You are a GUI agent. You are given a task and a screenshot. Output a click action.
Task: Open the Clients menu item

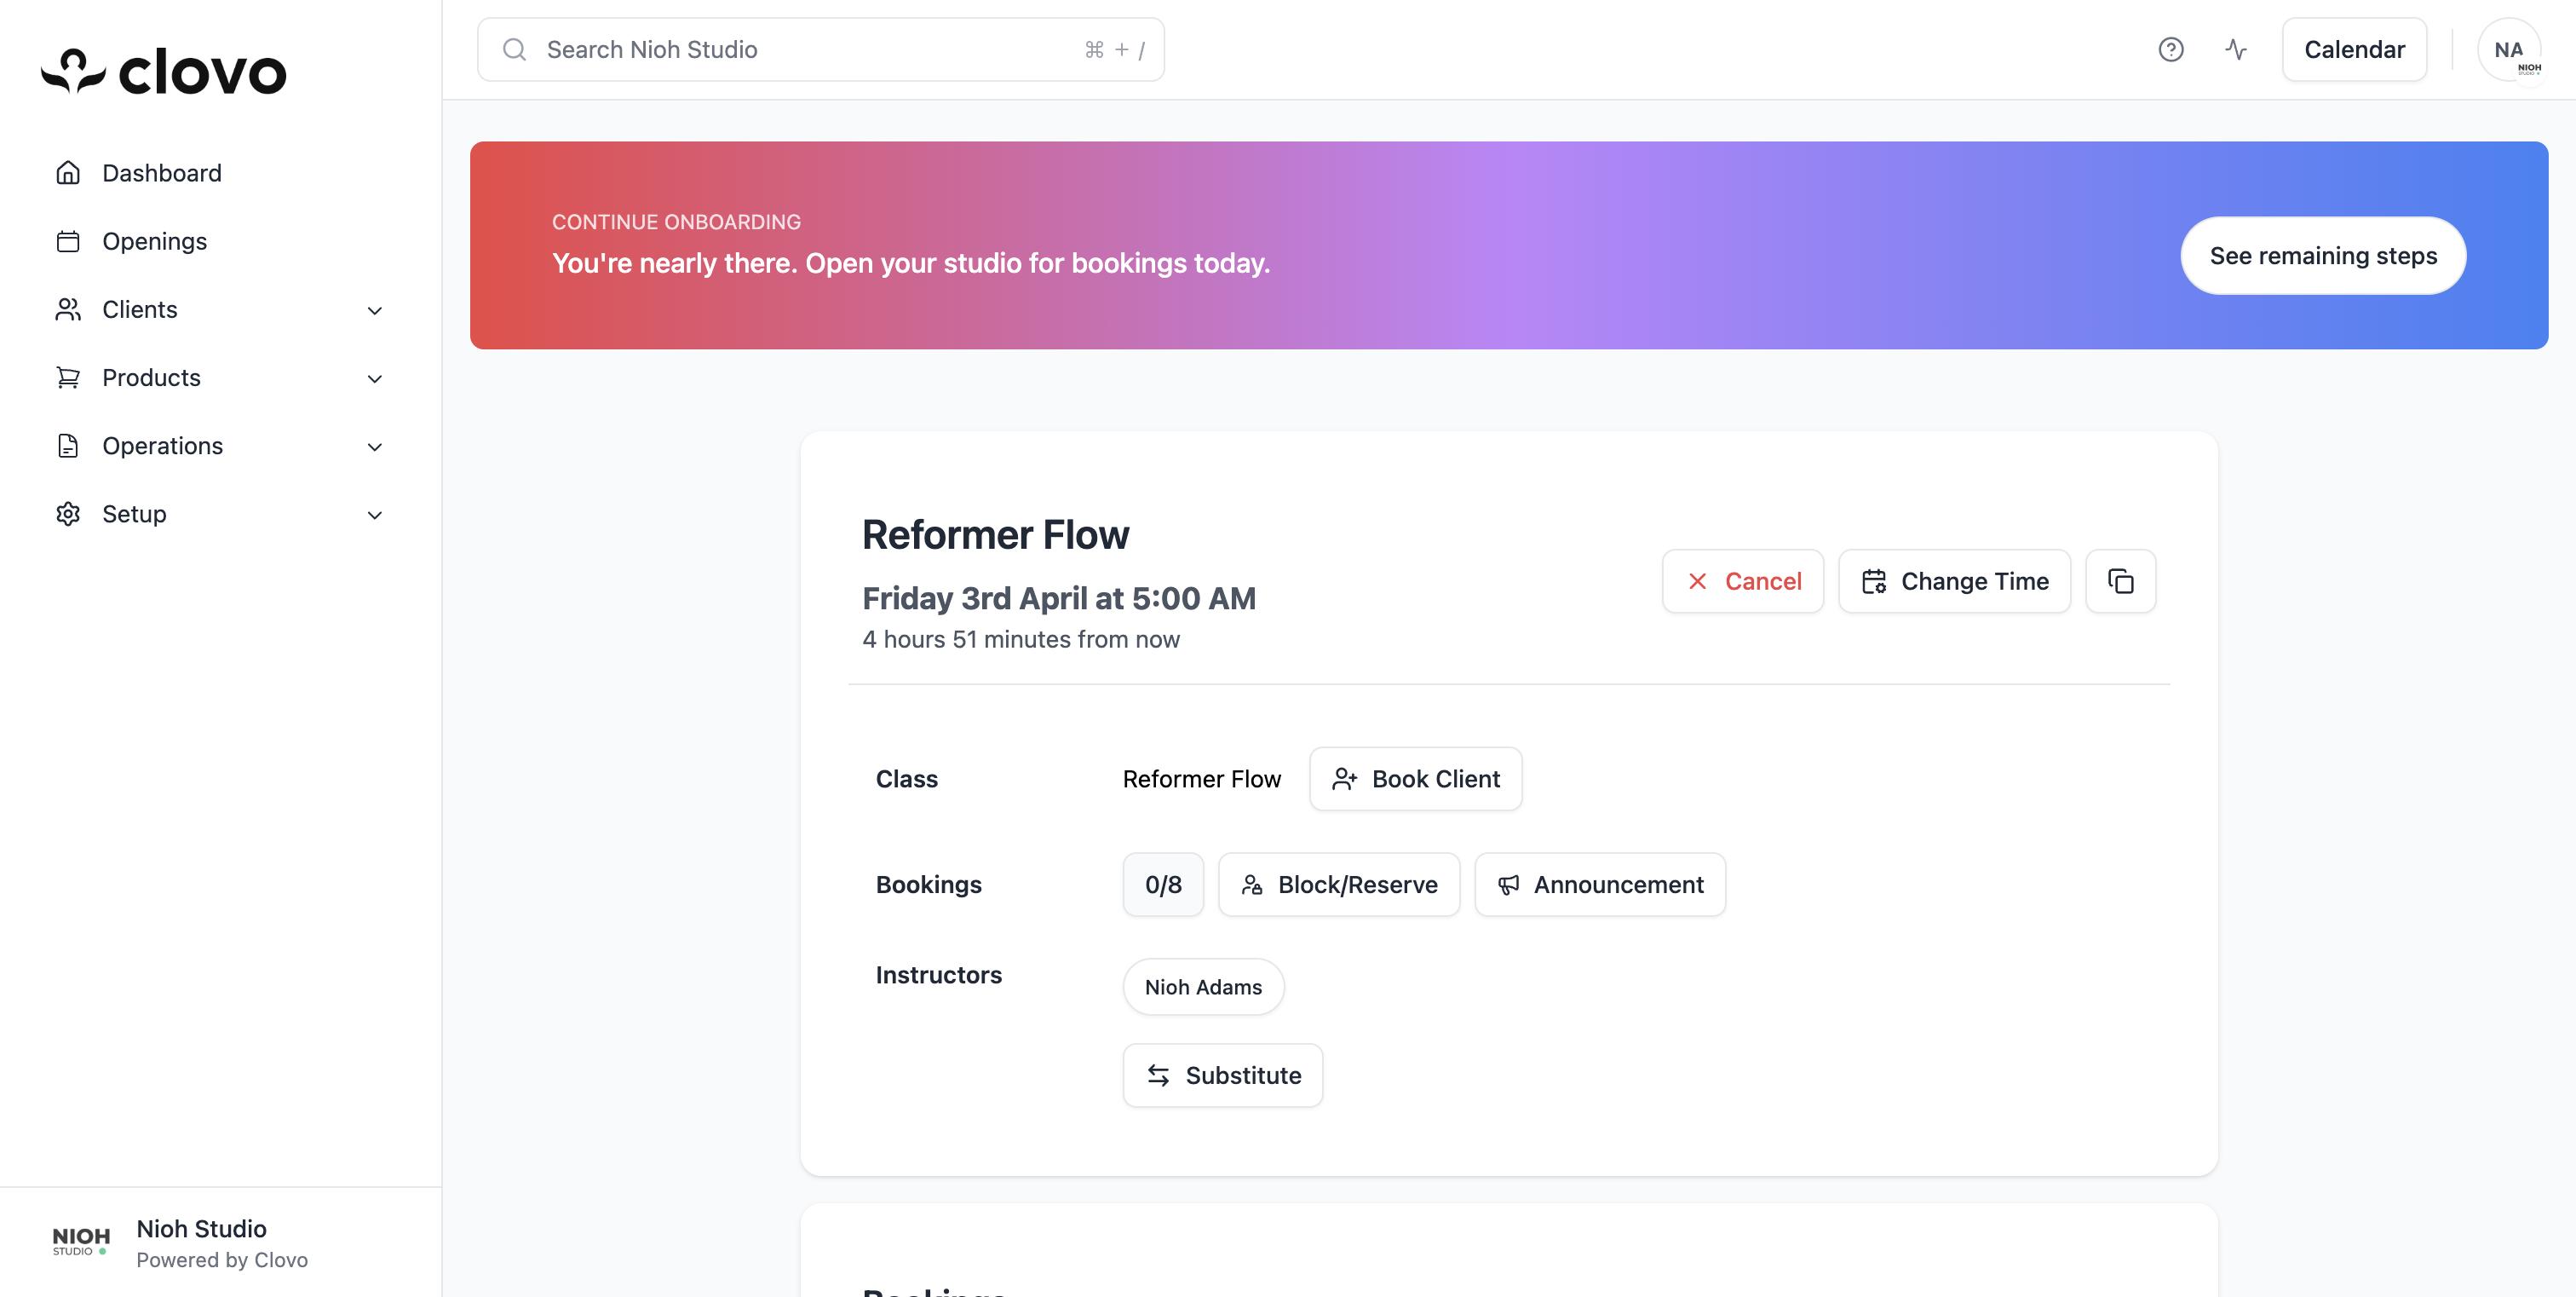tap(139, 309)
